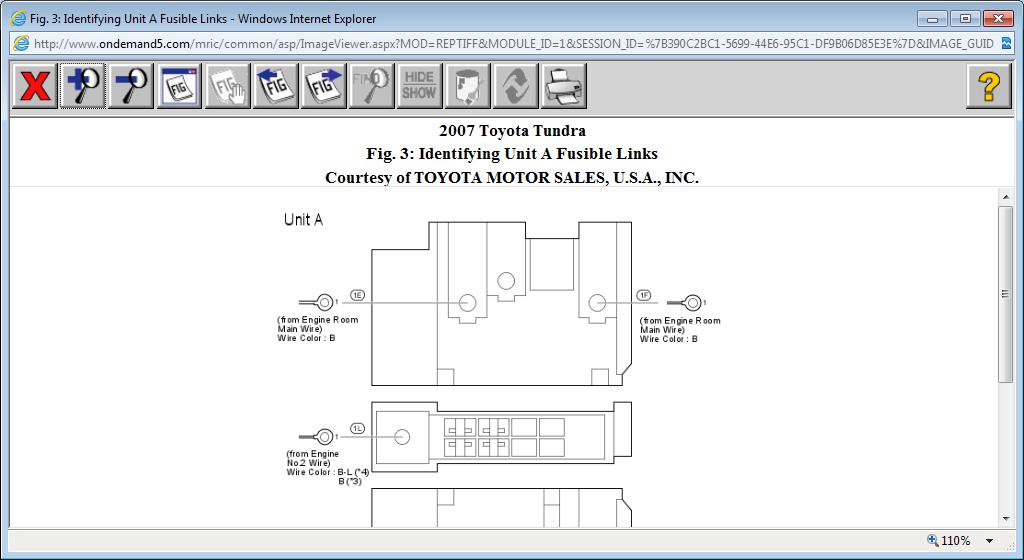
Task: Click the vertical scrollbar thumb
Action: pyautogui.click(x=1005, y=294)
